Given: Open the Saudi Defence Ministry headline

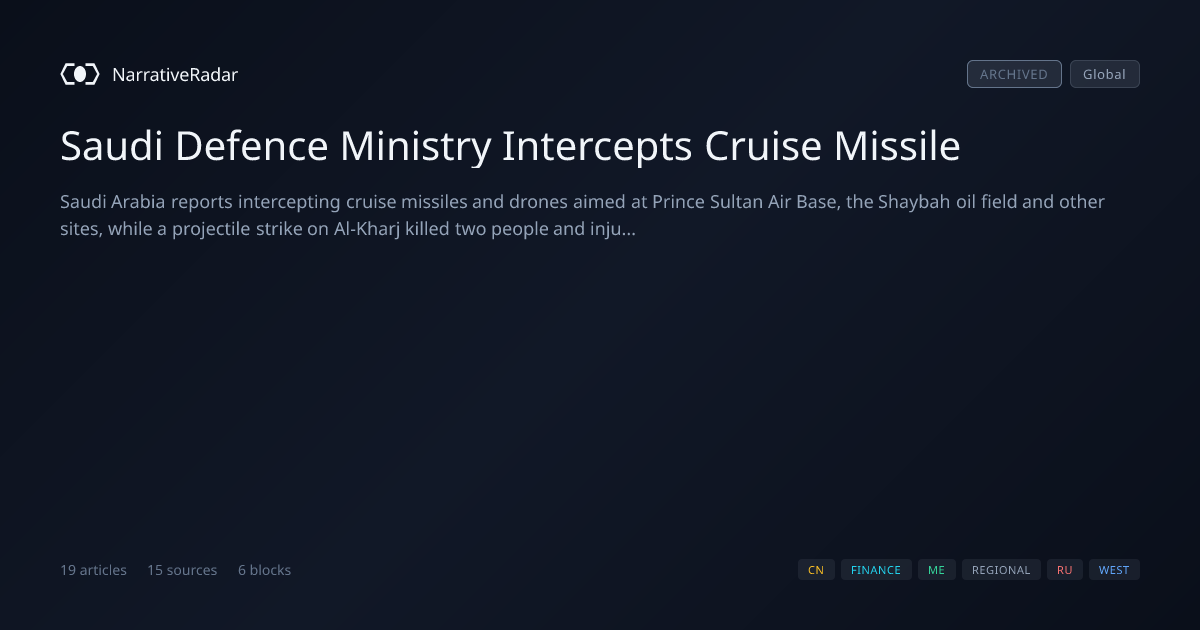Looking at the screenshot, I should tap(510, 146).
